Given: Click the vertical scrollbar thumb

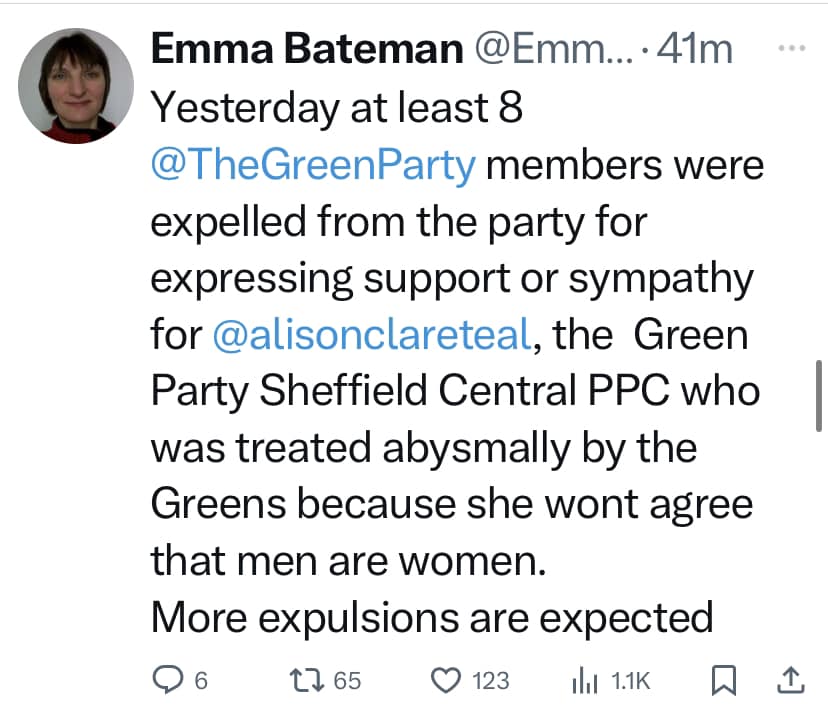Looking at the screenshot, I should (x=819, y=395).
